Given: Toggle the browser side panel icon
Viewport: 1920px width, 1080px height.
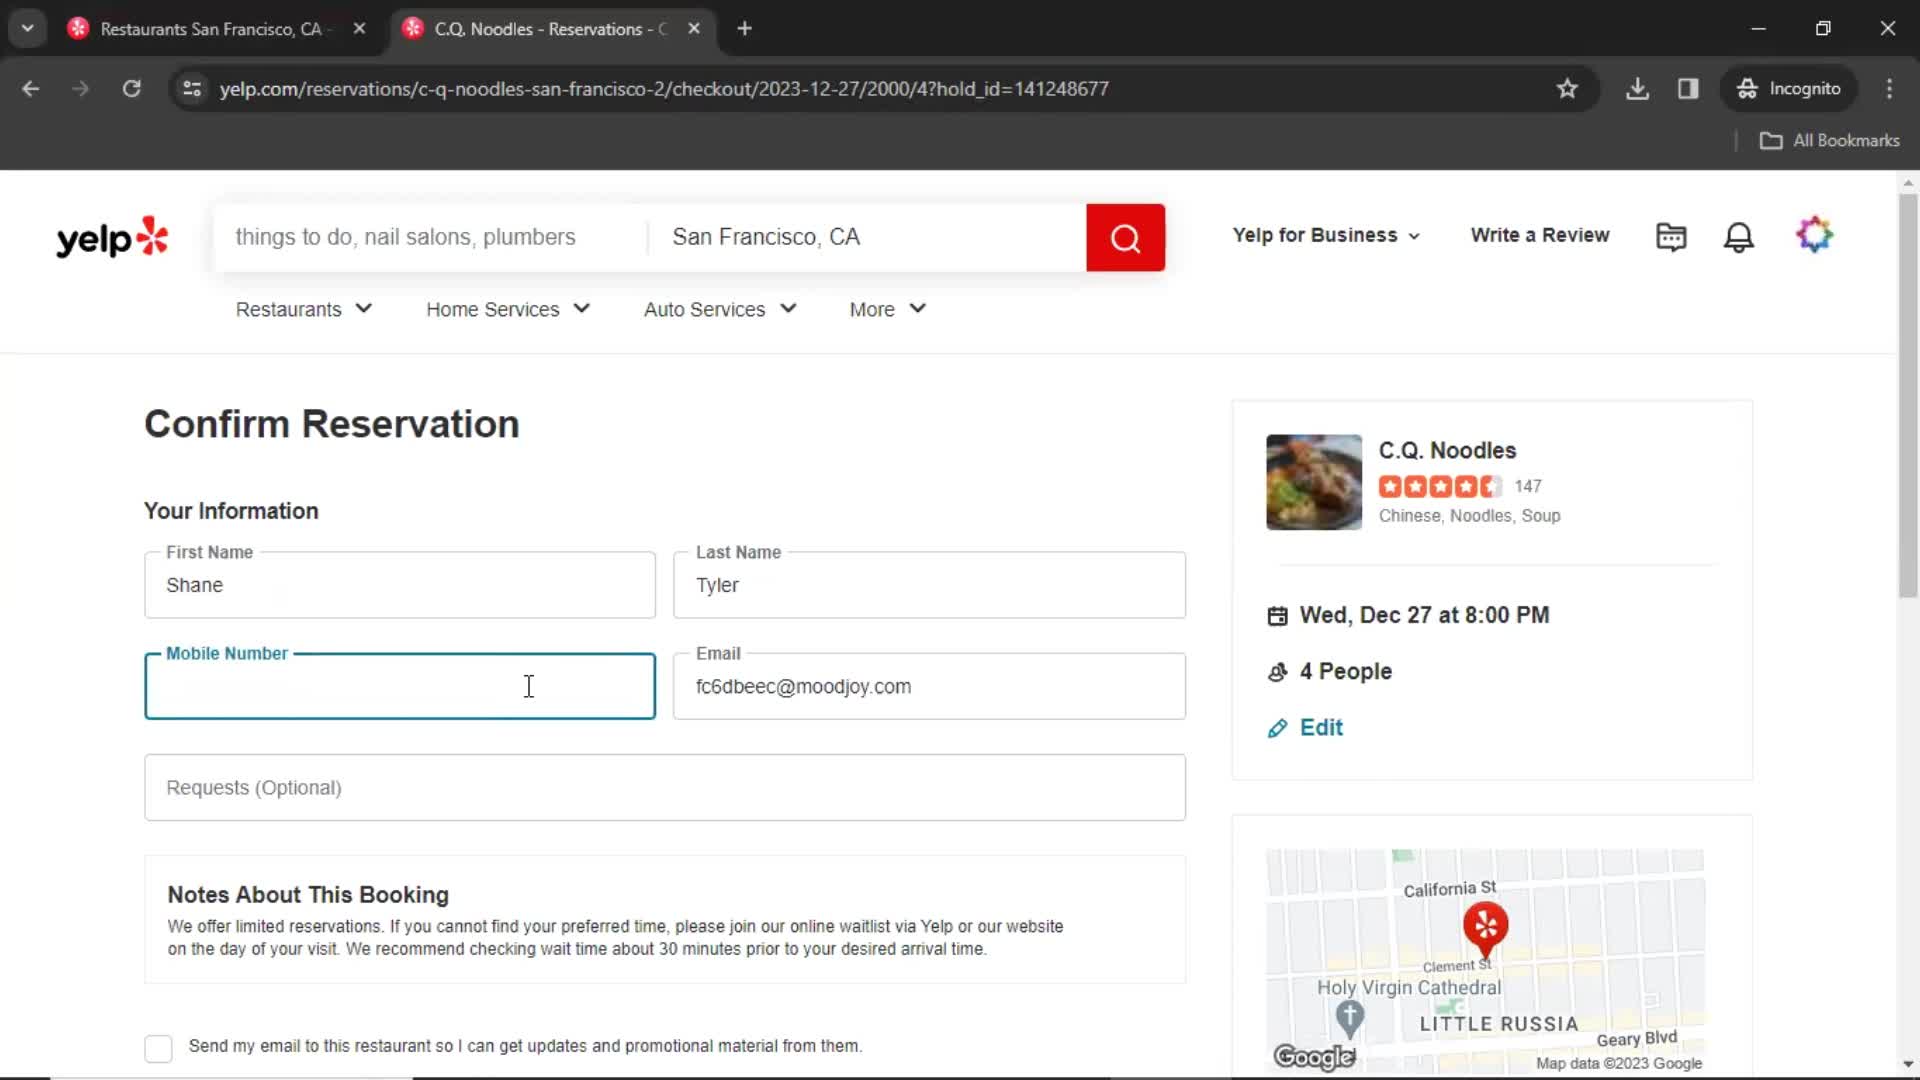Looking at the screenshot, I should click(1688, 89).
